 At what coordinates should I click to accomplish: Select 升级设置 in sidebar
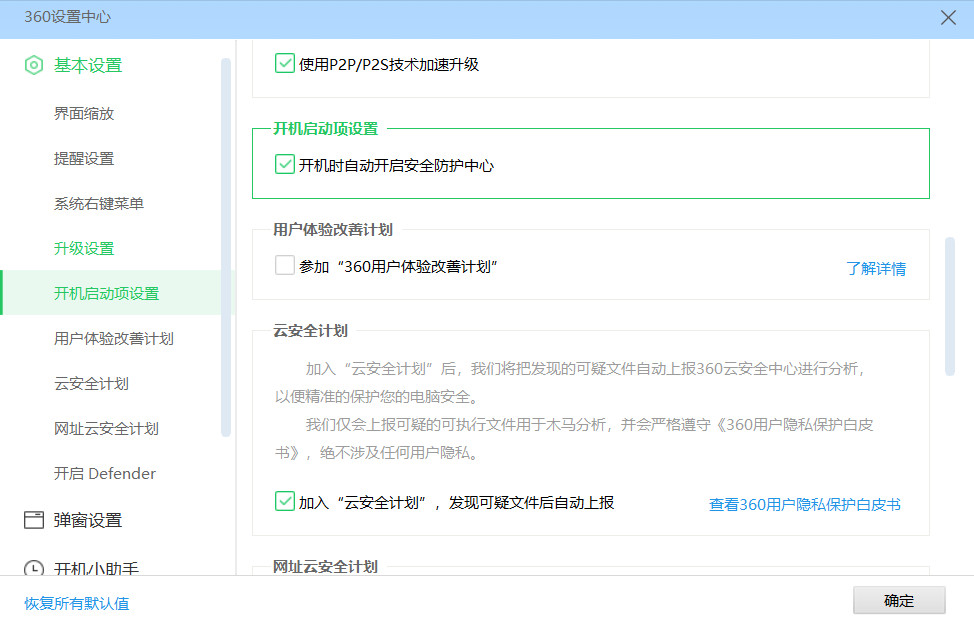point(84,248)
